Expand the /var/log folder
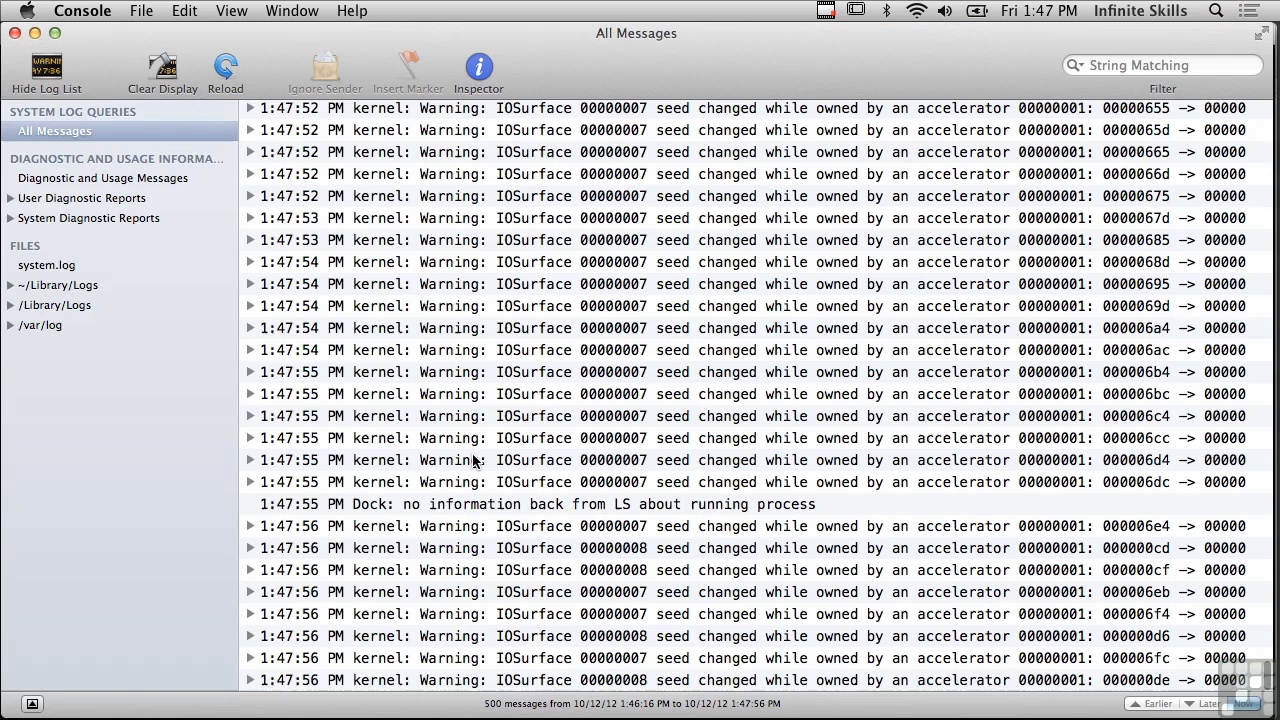The image size is (1280, 720). [x=10, y=325]
